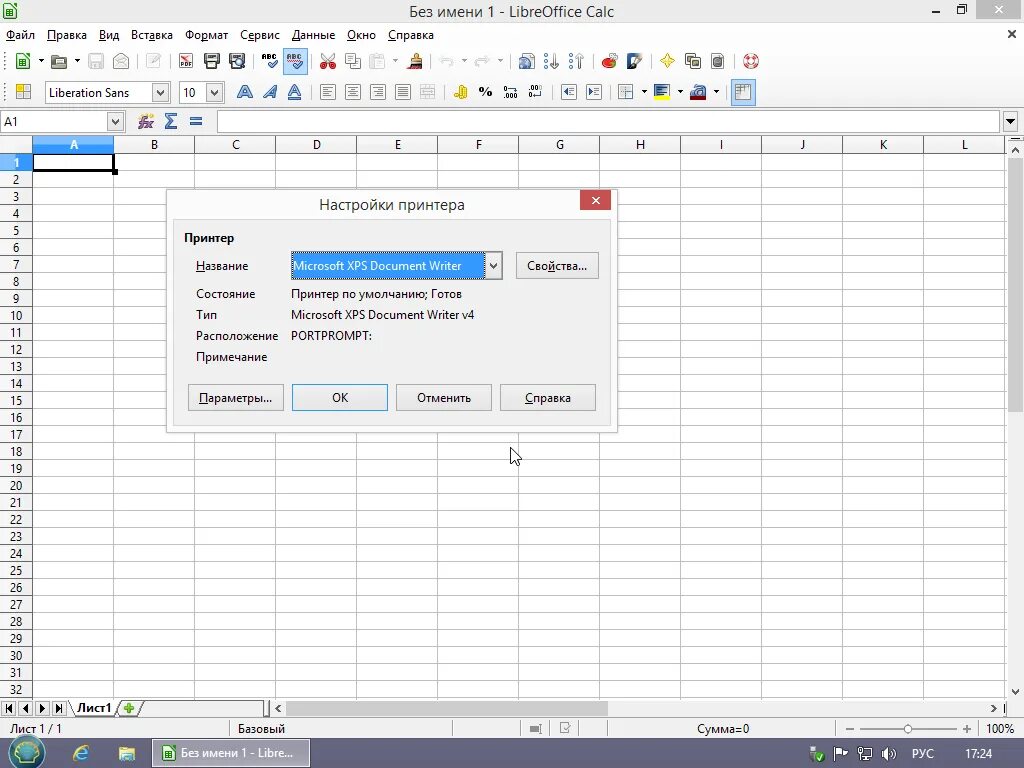Justify cell text
The image size is (1024, 768).
[403, 92]
